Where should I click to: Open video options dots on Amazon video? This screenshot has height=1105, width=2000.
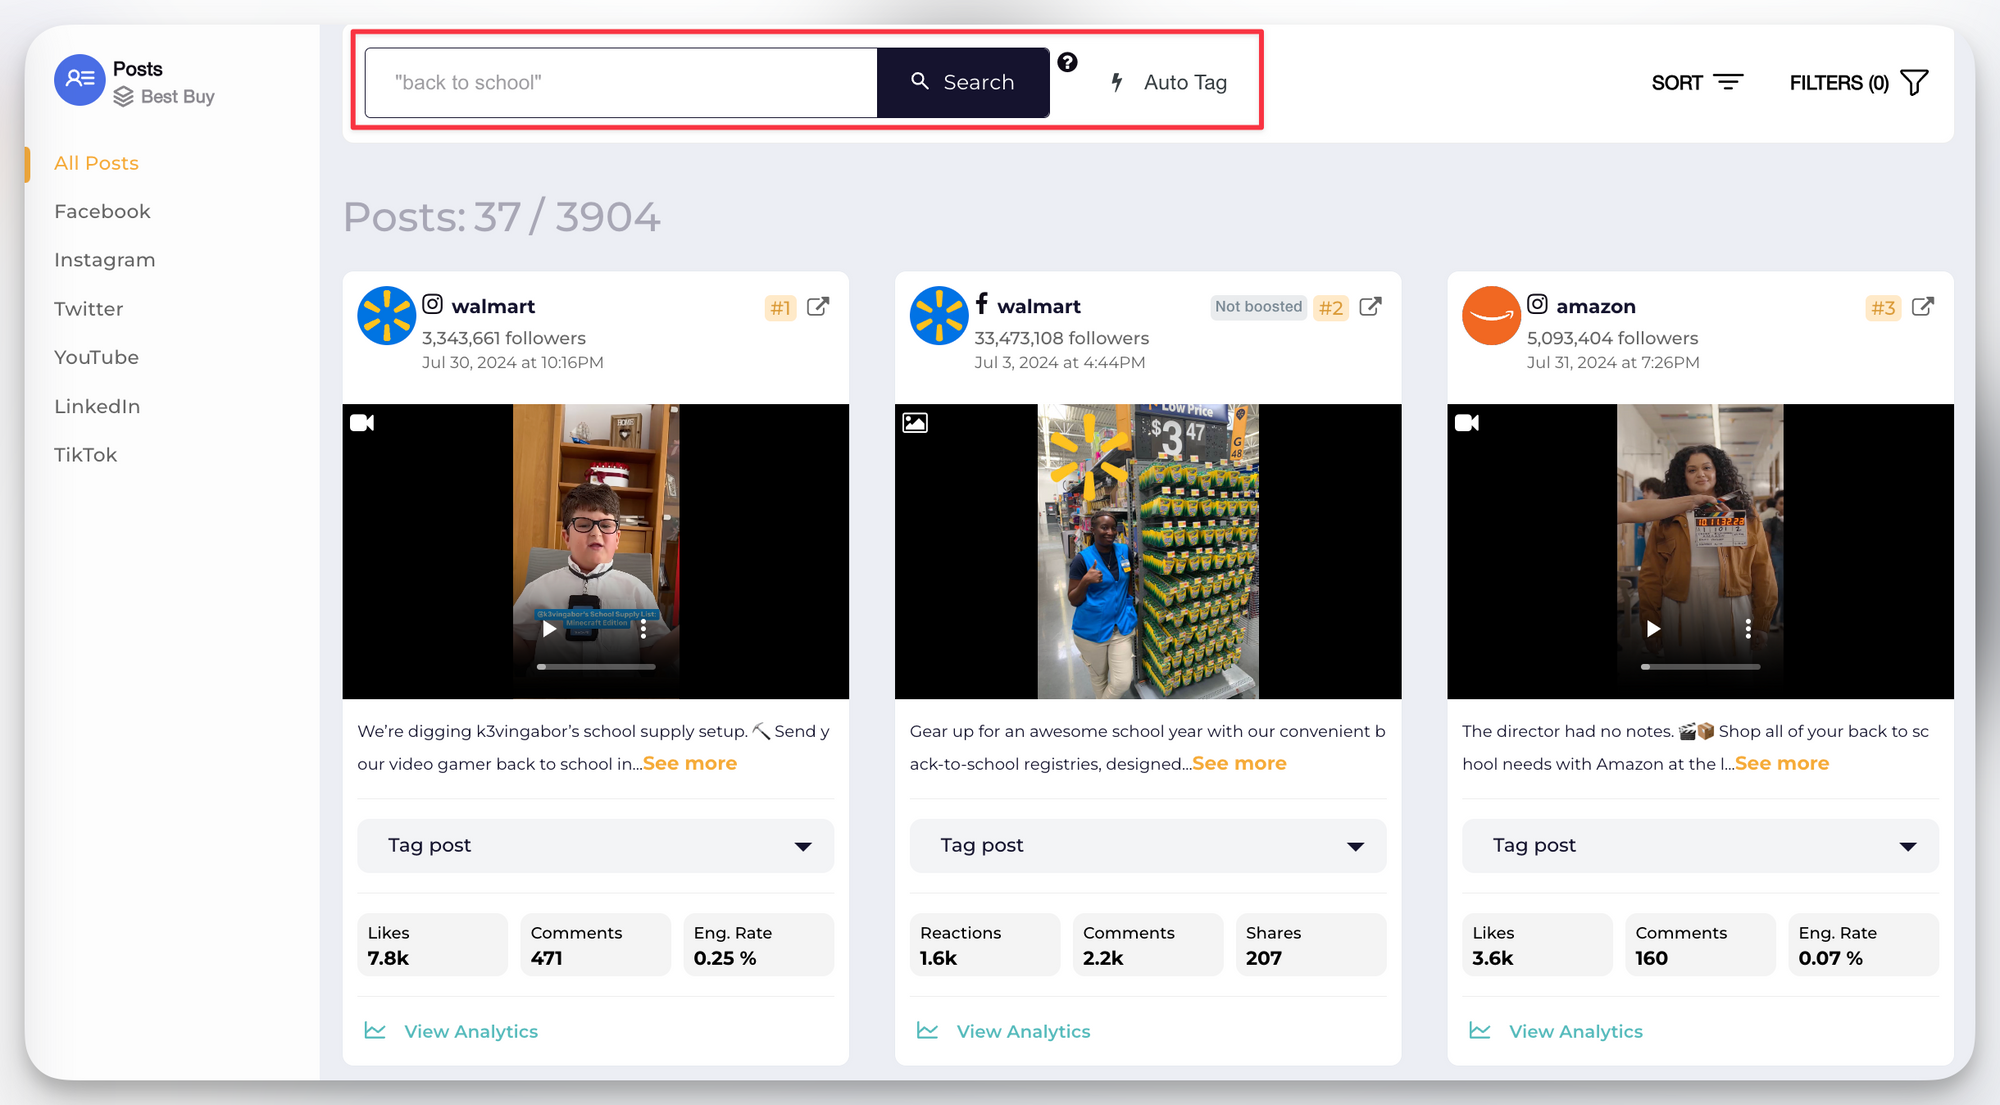(x=1748, y=629)
